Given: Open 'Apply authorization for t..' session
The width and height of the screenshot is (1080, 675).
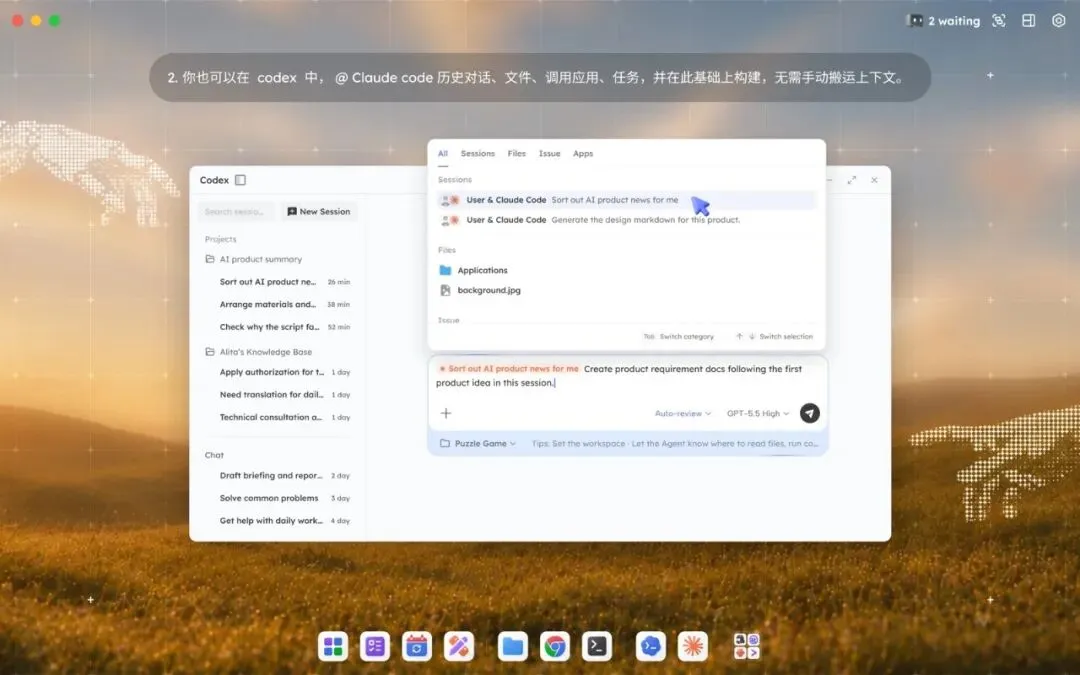Looking at the screenshot, I should [284, 372].
